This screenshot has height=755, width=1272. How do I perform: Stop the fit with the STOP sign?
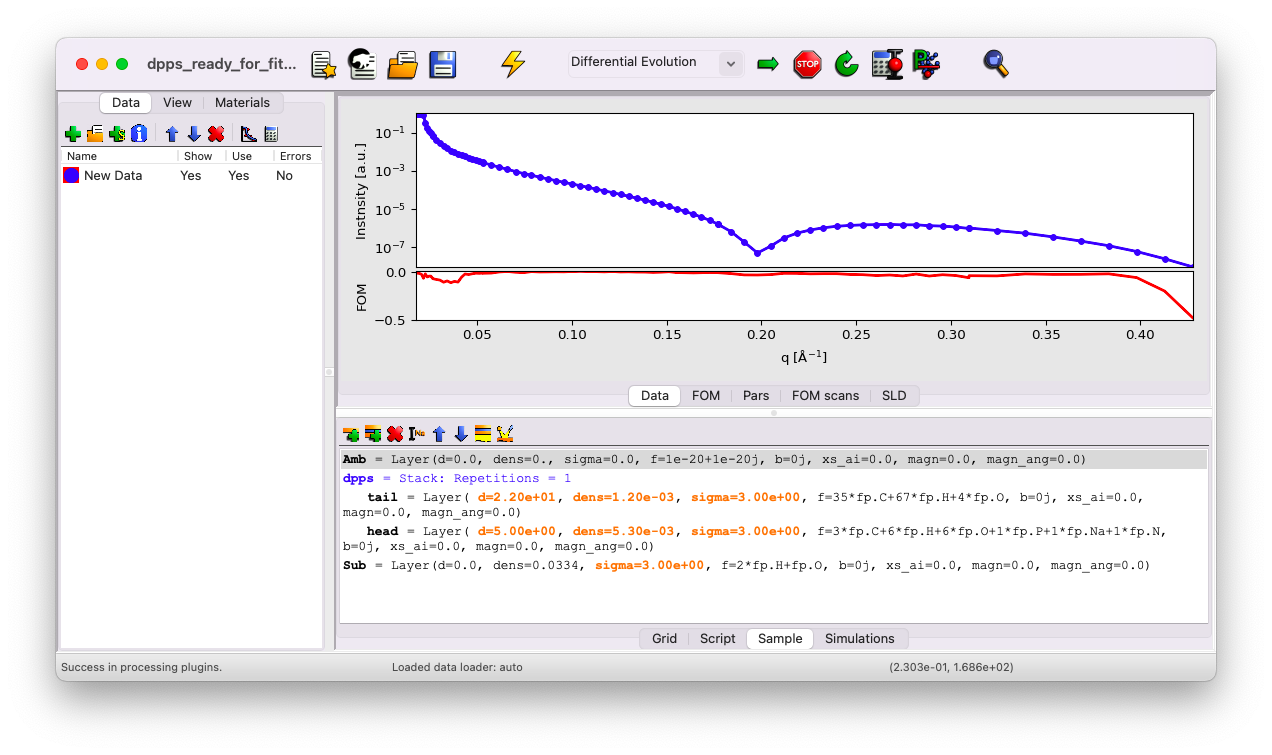[x=807, y=64]
